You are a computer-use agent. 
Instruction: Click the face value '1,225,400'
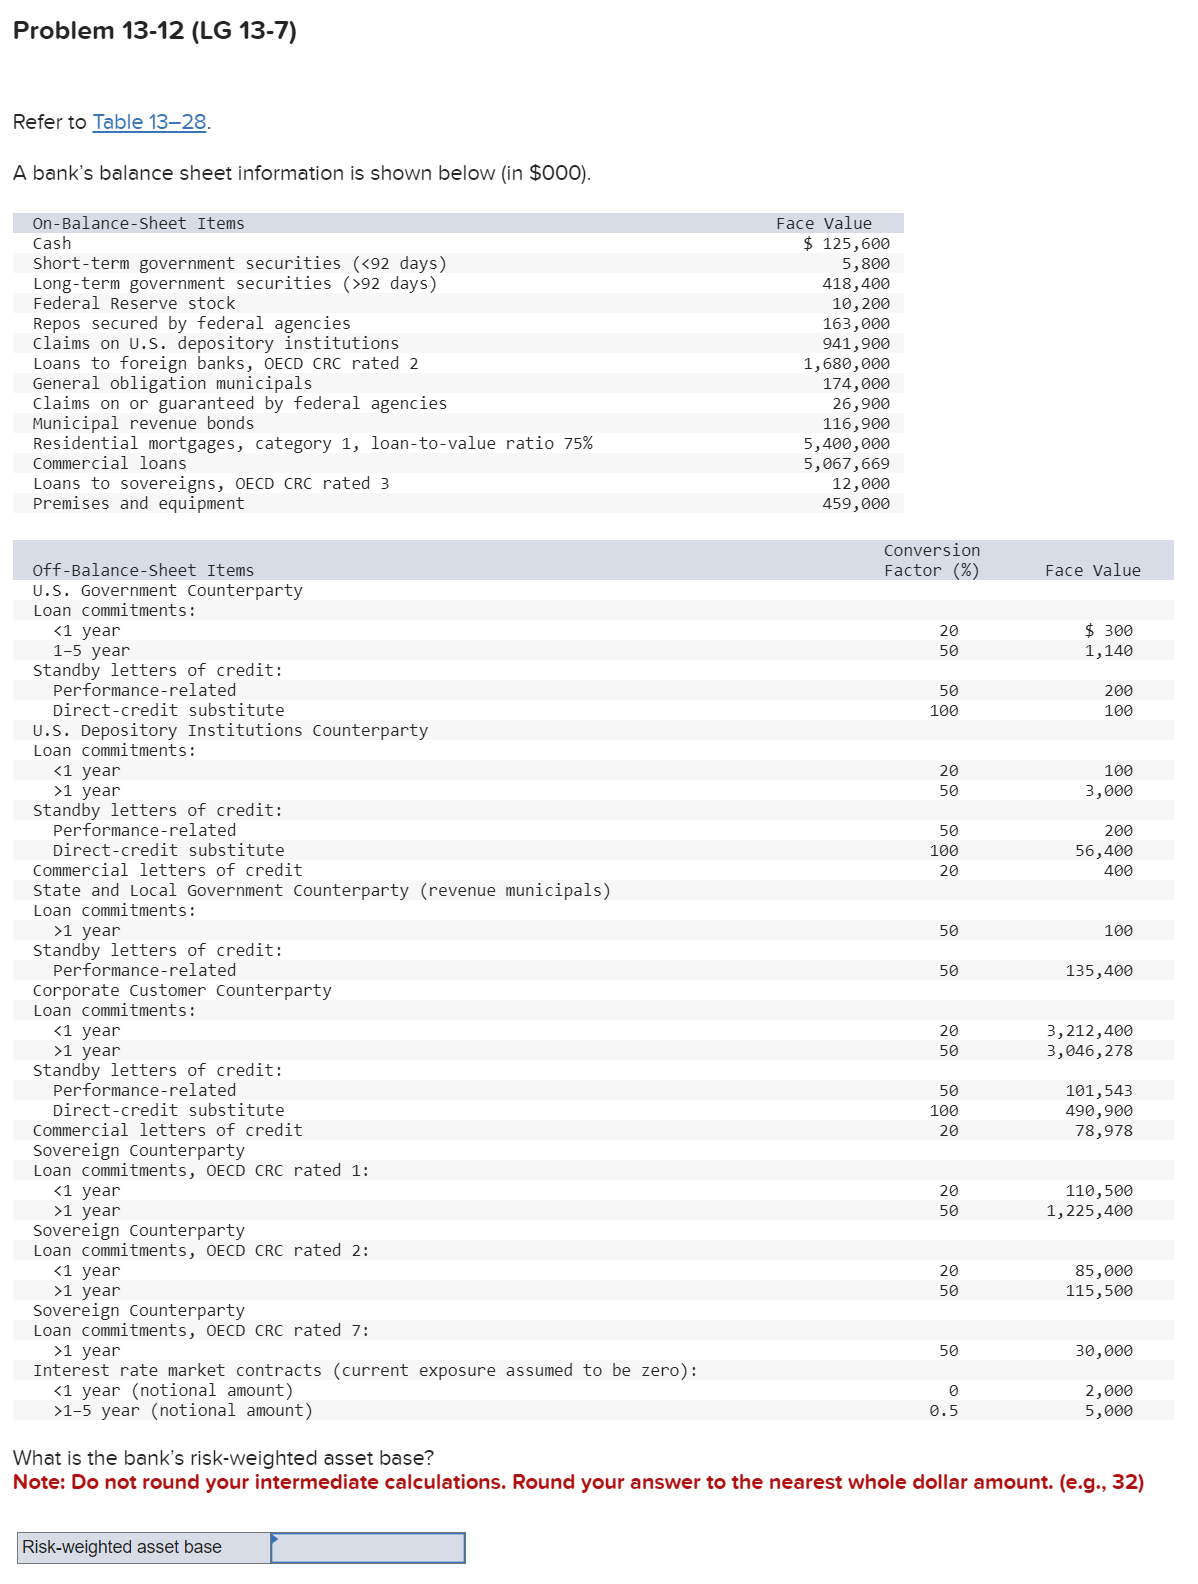[1090, 1211]
